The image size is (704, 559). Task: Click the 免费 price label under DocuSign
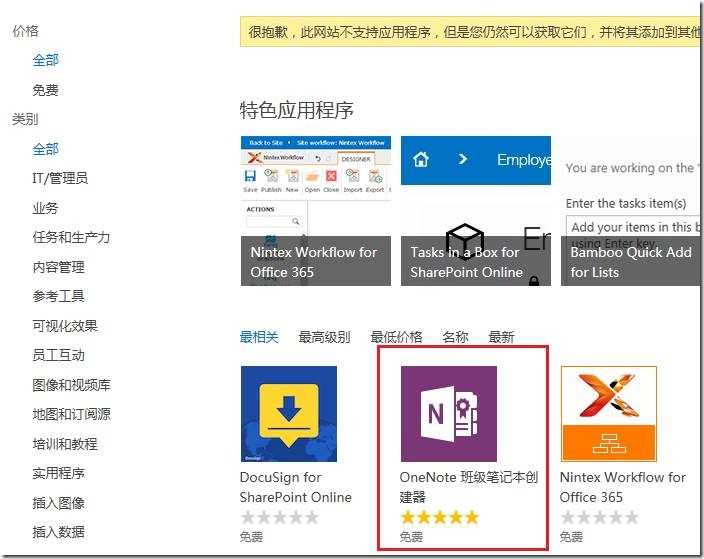click(x=251, y=537)
